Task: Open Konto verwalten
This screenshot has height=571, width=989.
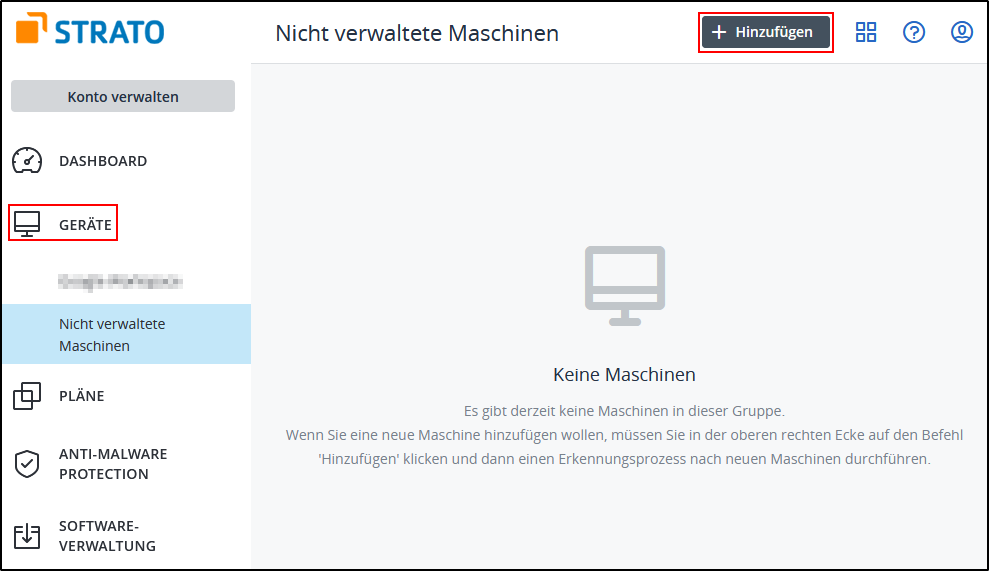Action: (123, 97)
